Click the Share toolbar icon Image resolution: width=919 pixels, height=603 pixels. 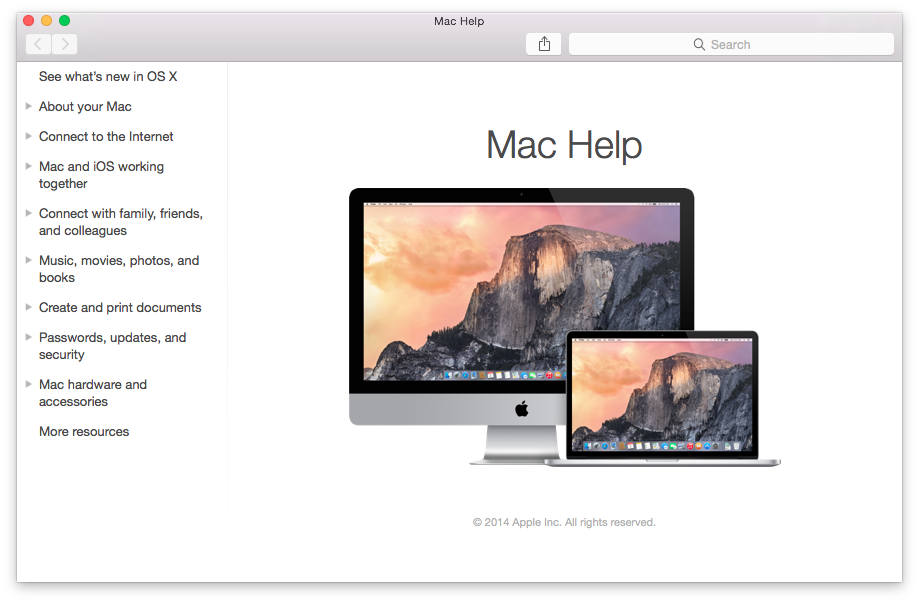544,44
